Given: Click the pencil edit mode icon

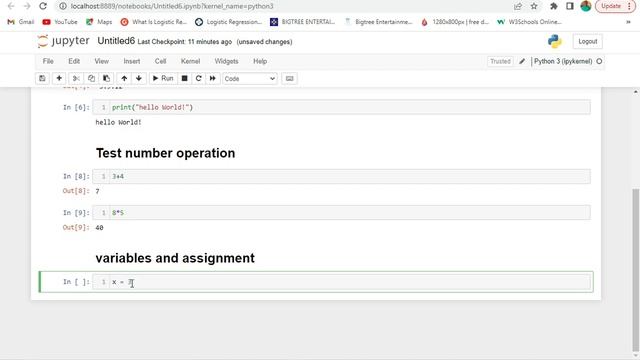Looking at the screenshot, I should [522, 61].
